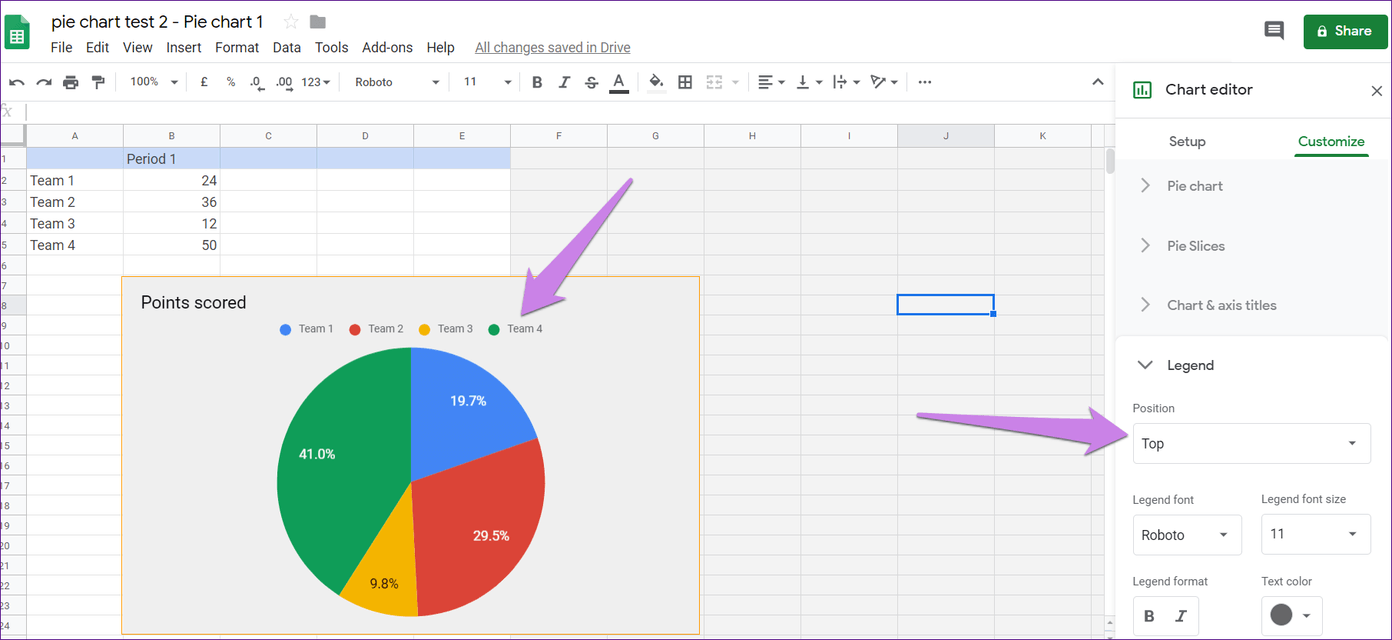
Task: Open the vertical align dropdown
Action: click(808, 82)
